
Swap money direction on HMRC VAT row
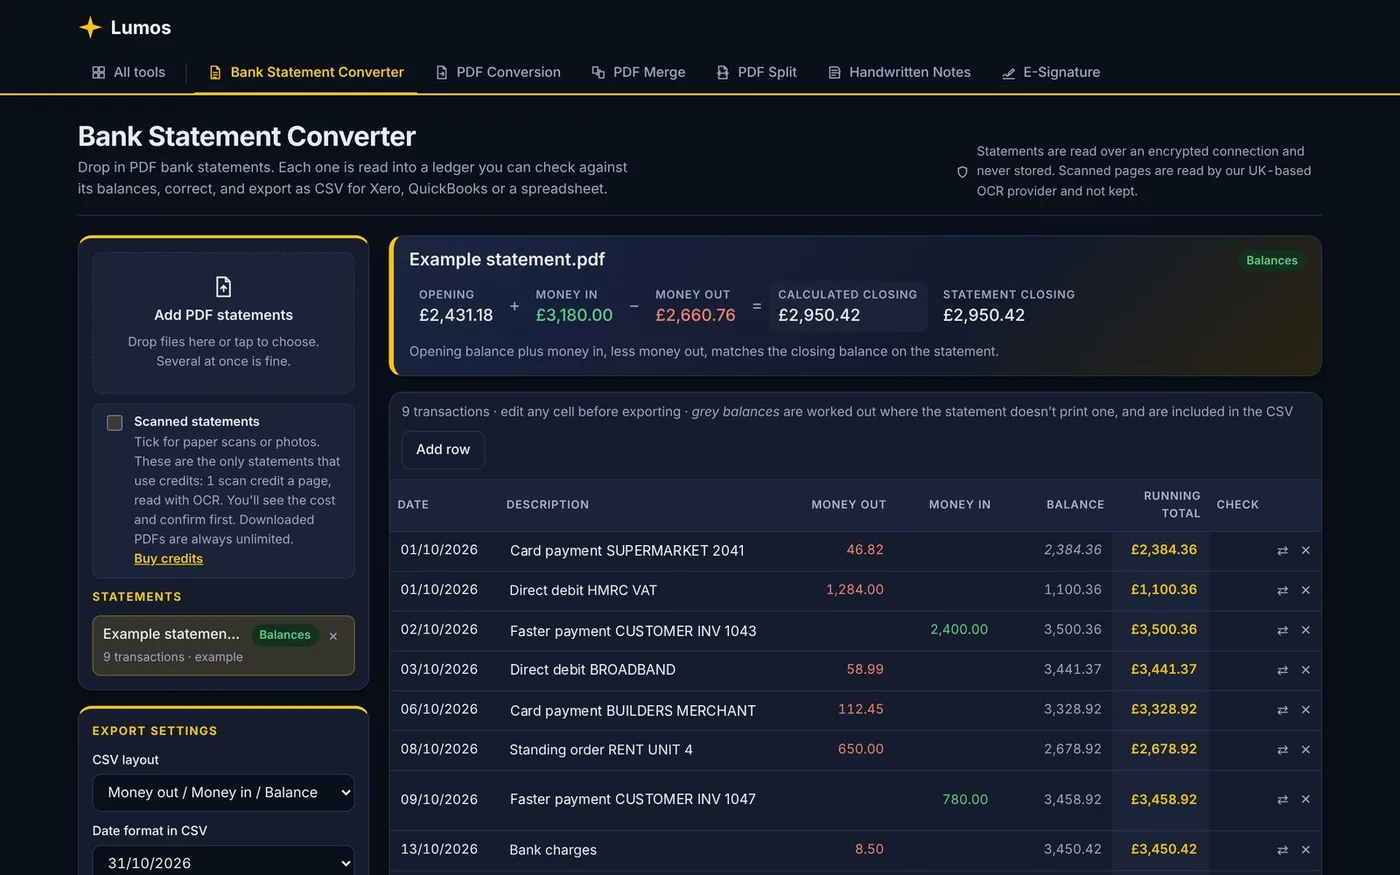[1282, 590]
